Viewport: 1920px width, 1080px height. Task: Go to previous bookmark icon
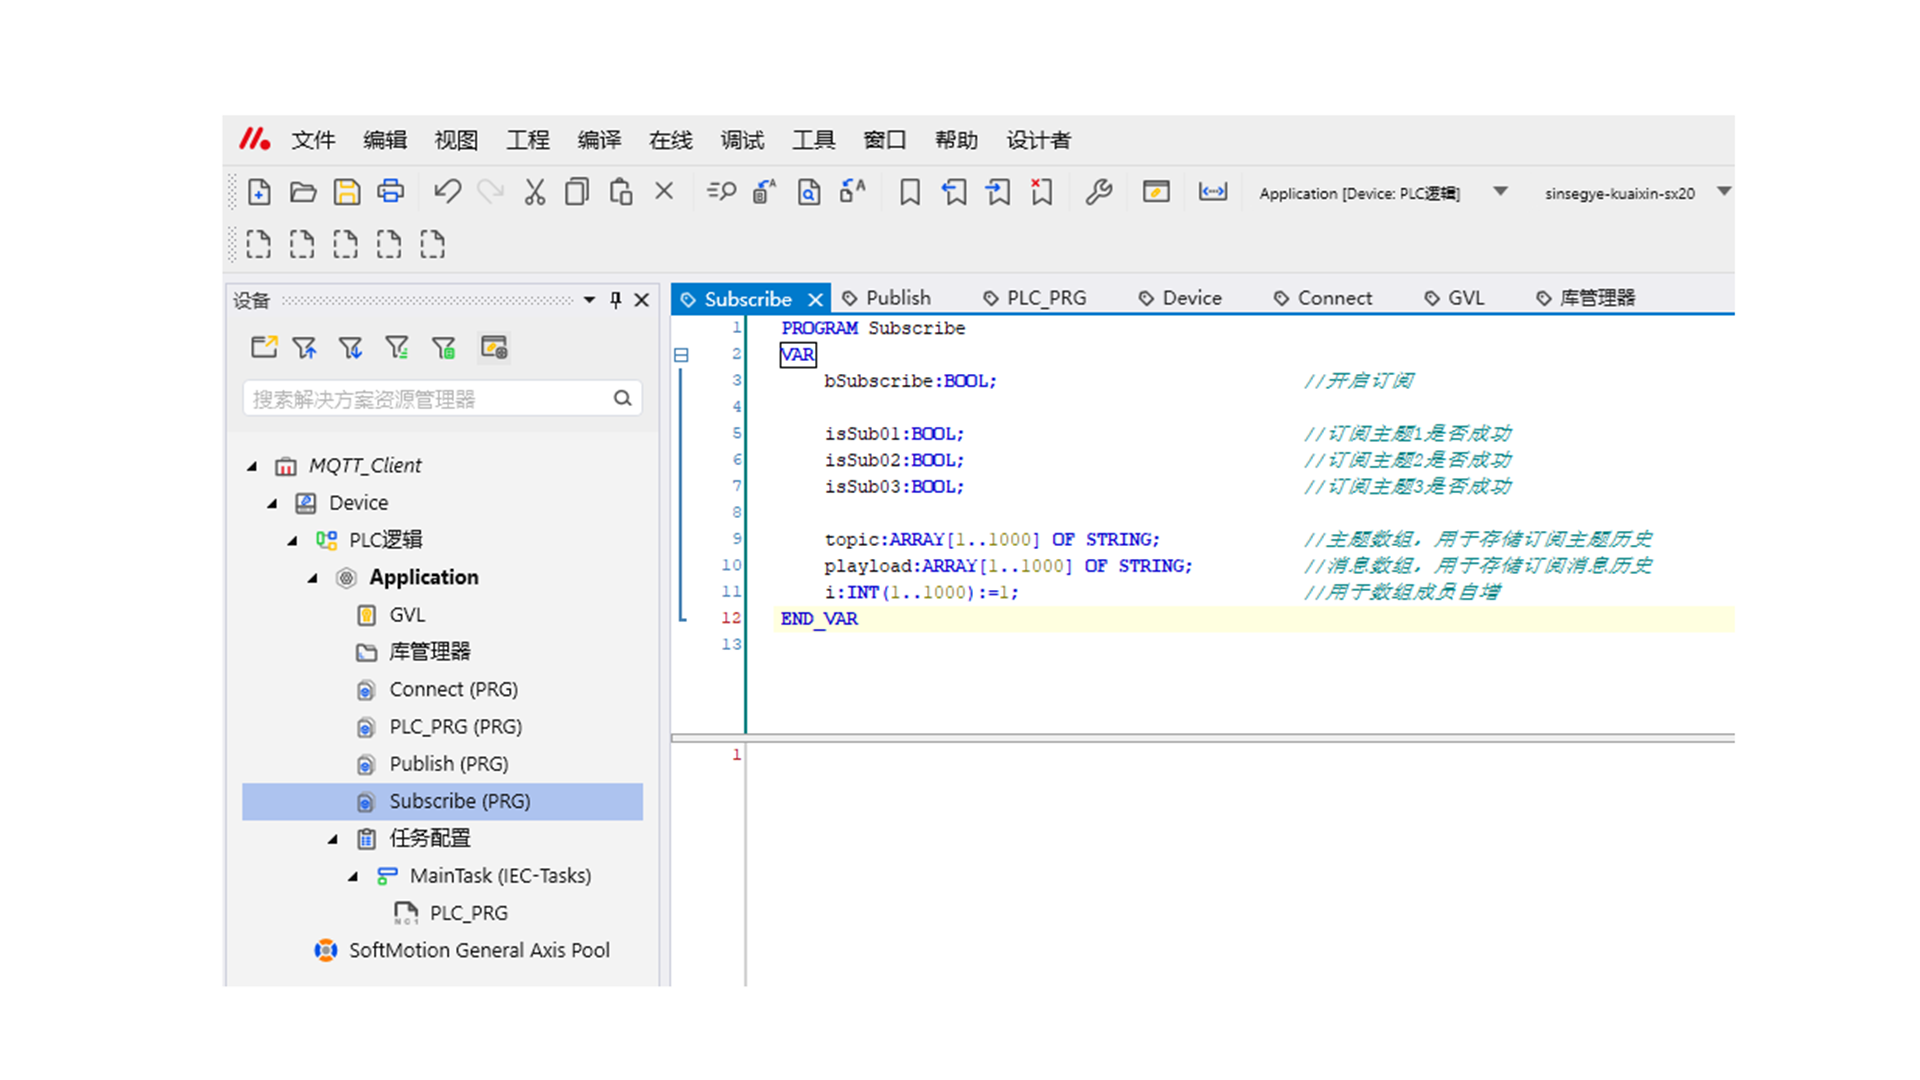[954, 192]
